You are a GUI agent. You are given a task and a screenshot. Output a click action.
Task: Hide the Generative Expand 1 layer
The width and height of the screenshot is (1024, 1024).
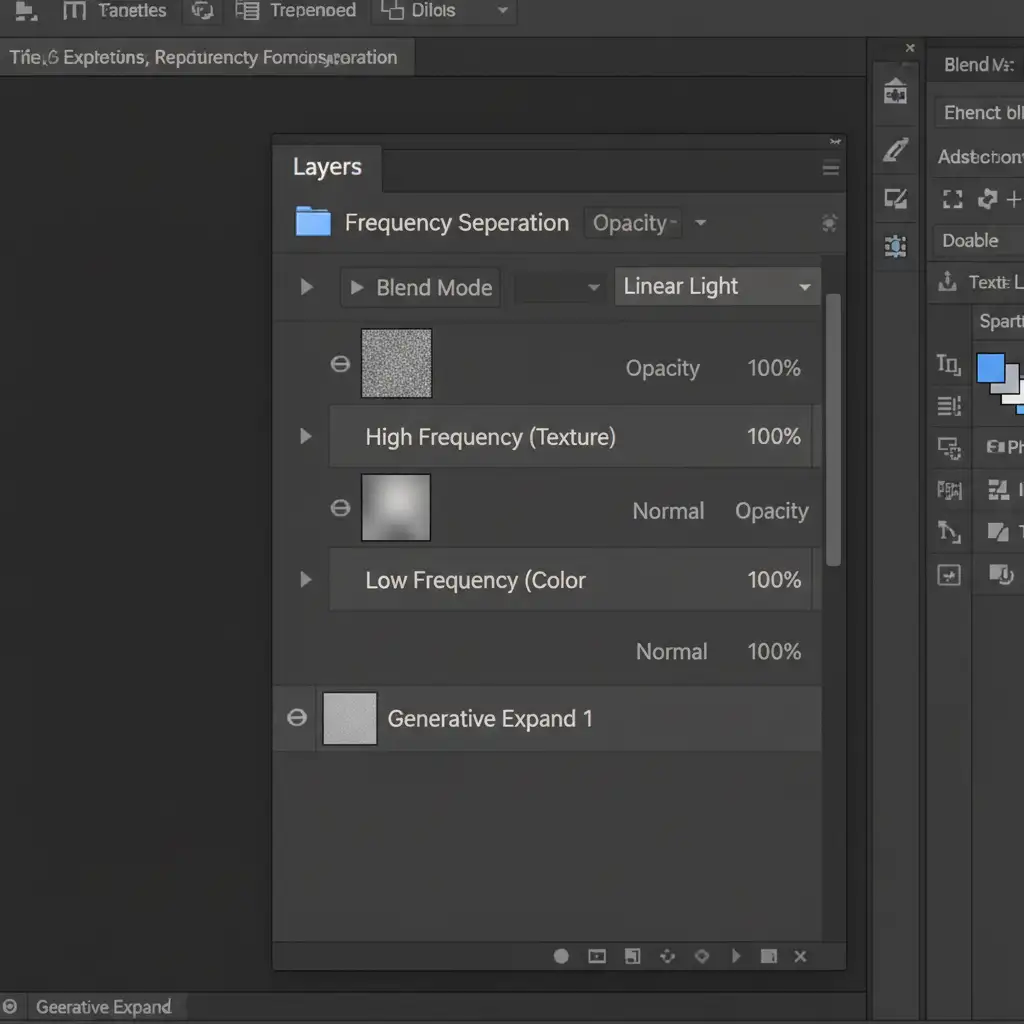coord(296,718)
